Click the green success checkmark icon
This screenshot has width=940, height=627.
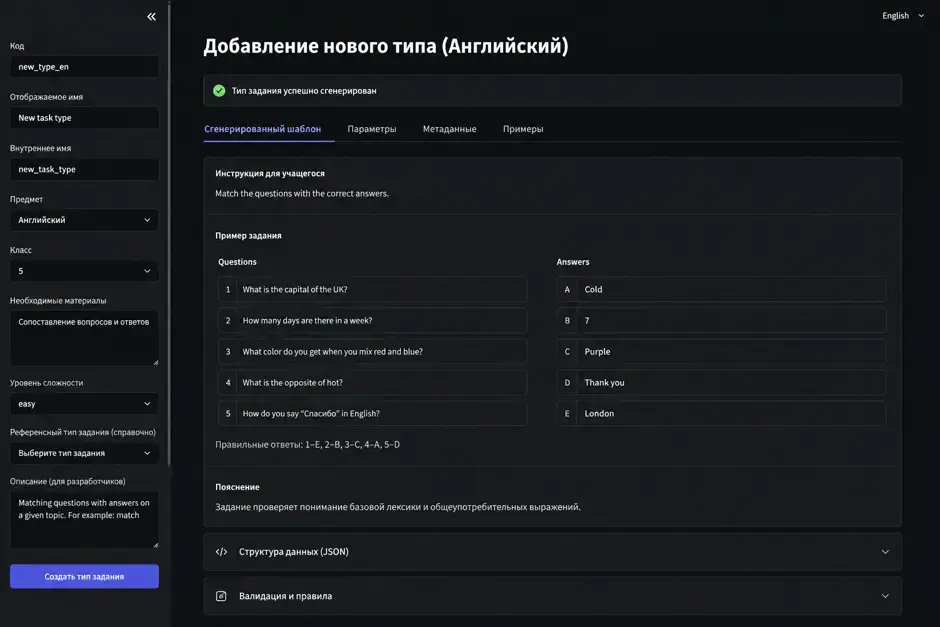(x=219, y=91)
